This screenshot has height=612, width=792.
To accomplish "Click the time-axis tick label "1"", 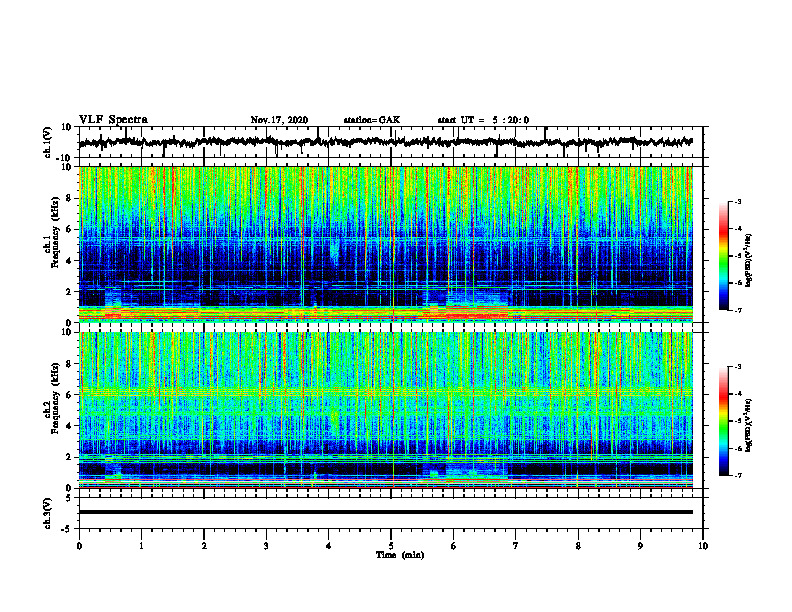I will 141,546.
